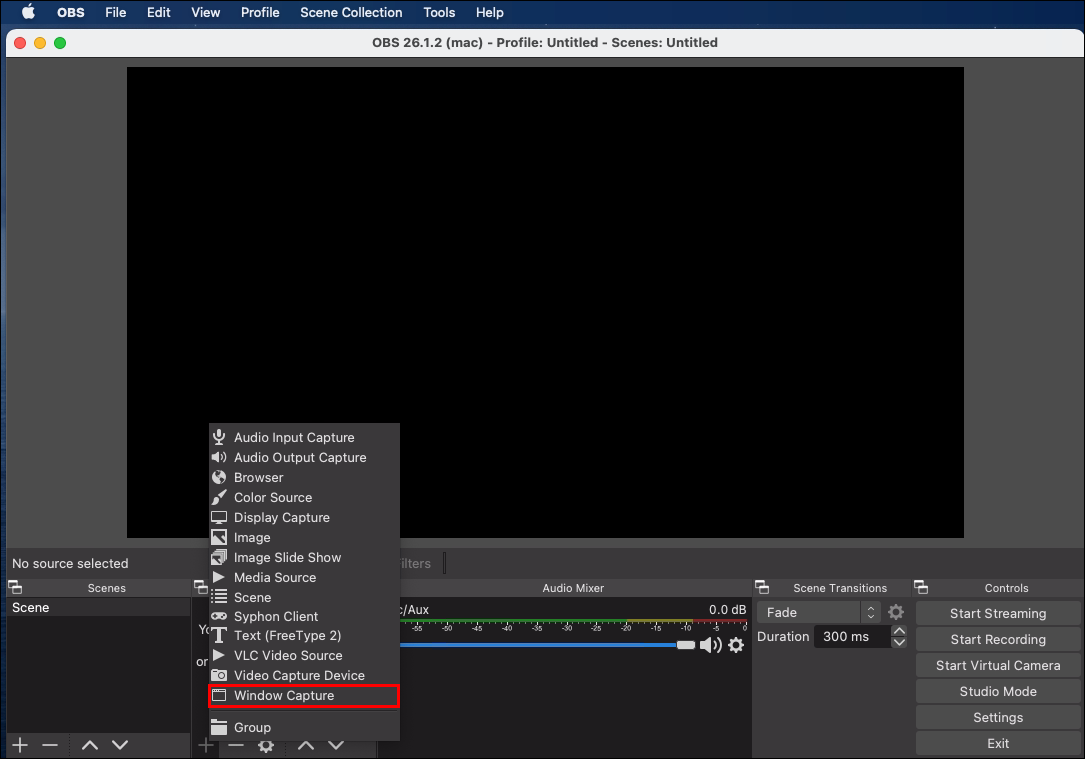Select Display Capture in source menu
The width and height of the screenshot is (1085, 759).
tap(281, 517)
